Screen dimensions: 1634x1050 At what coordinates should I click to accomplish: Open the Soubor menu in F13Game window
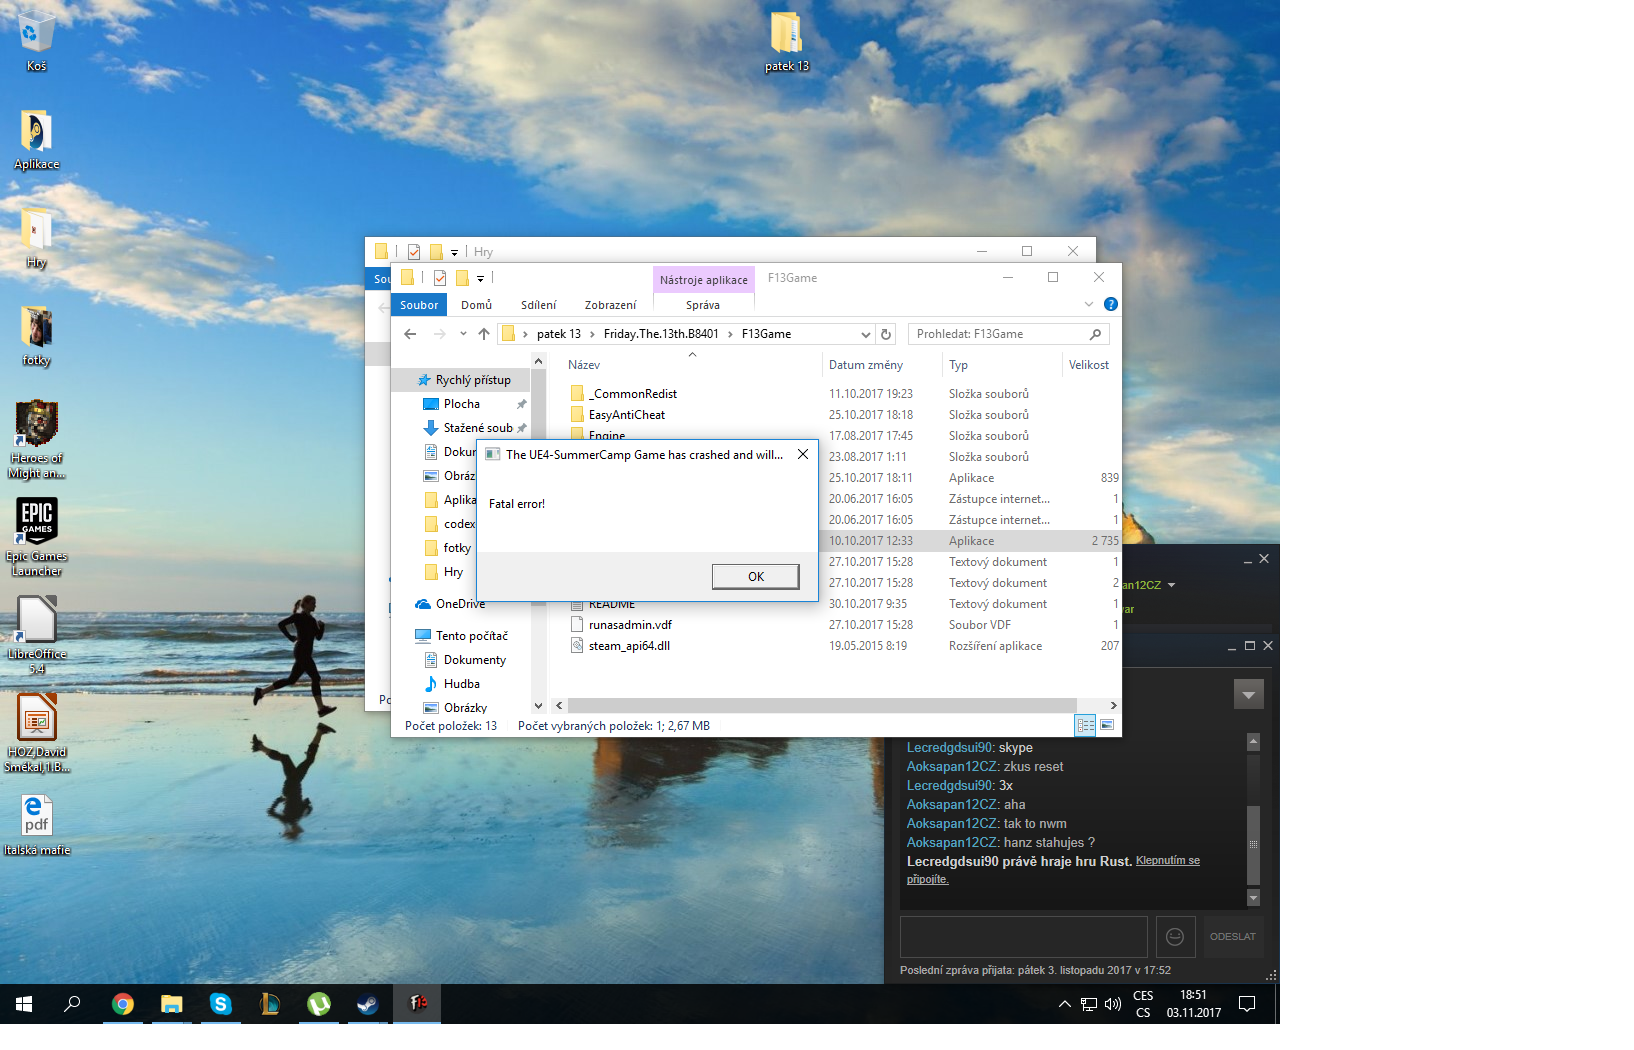pyautogui.click(x=419, y=305)
